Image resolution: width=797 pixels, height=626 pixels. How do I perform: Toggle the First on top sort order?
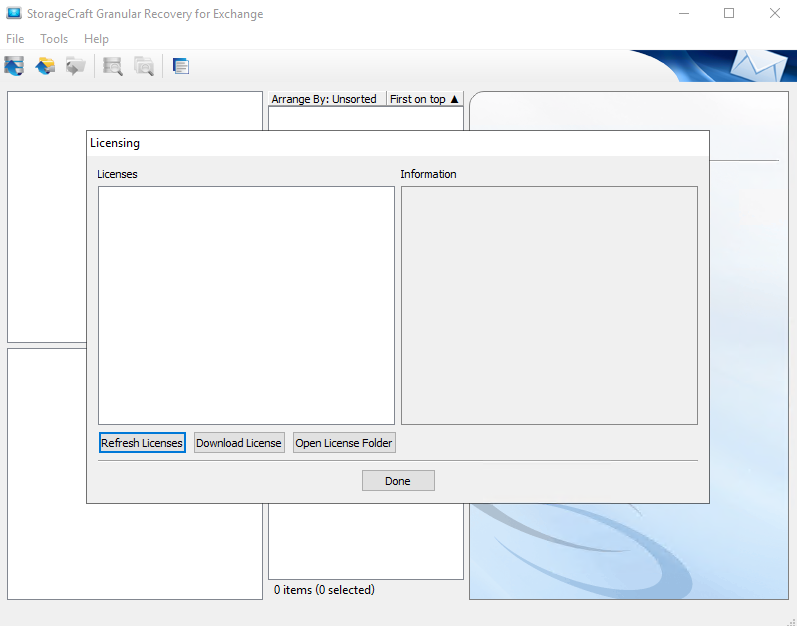coord(424,99)
